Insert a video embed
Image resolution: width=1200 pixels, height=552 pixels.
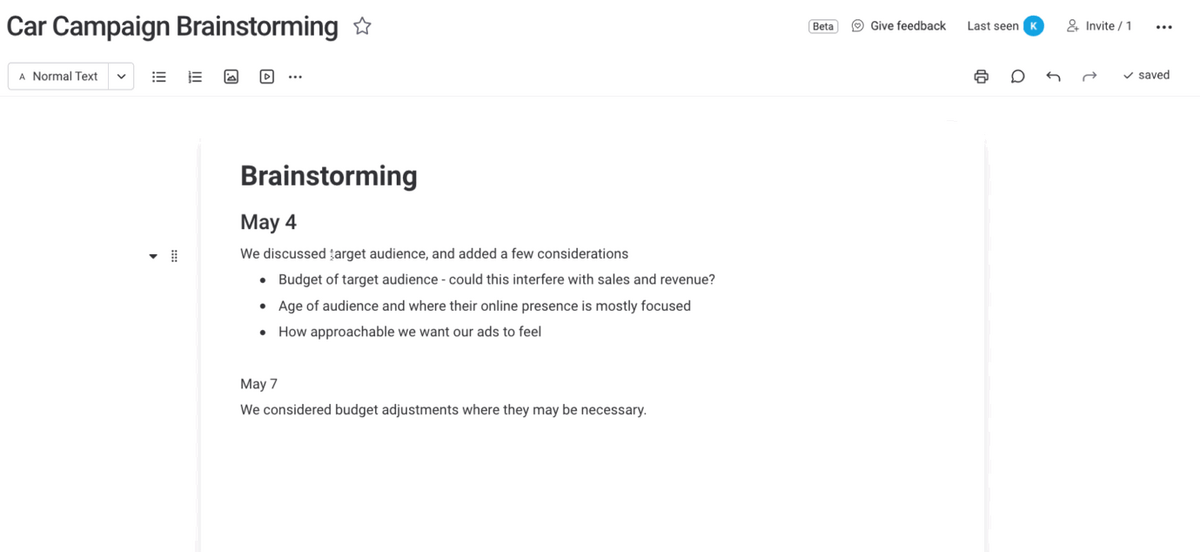[x=267, y=76]
